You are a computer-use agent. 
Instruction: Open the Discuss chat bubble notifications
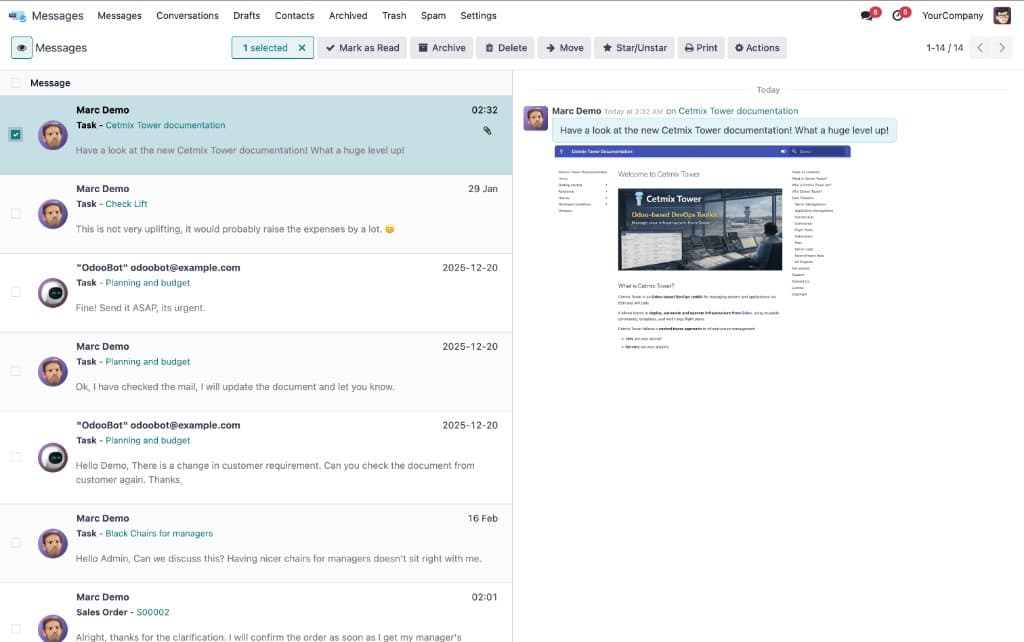(864, 14)
